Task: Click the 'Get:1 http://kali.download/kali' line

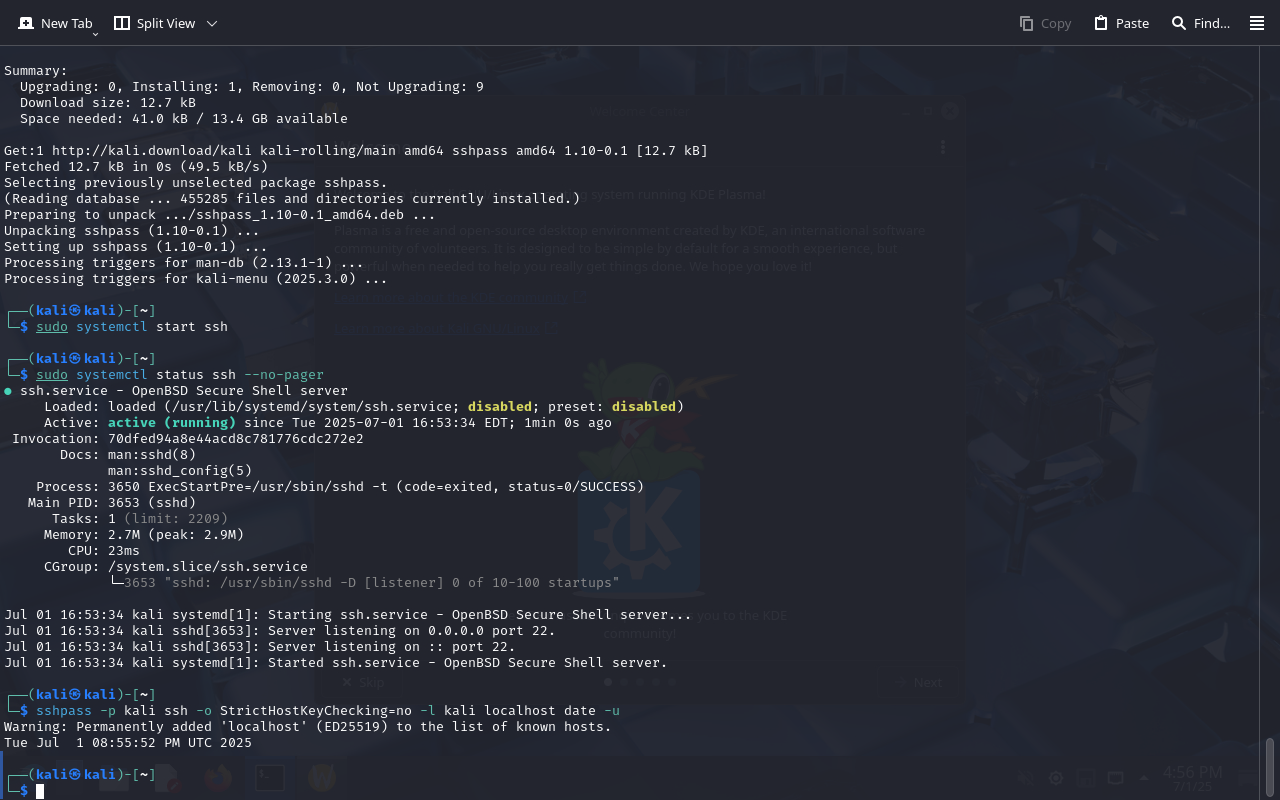Action: [x=356, y=151]
